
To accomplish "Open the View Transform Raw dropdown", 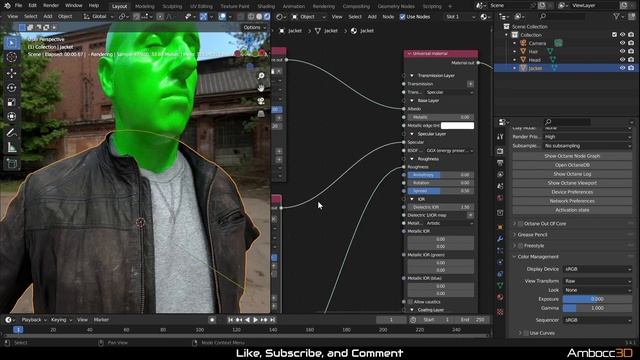I will pos(597,281).
